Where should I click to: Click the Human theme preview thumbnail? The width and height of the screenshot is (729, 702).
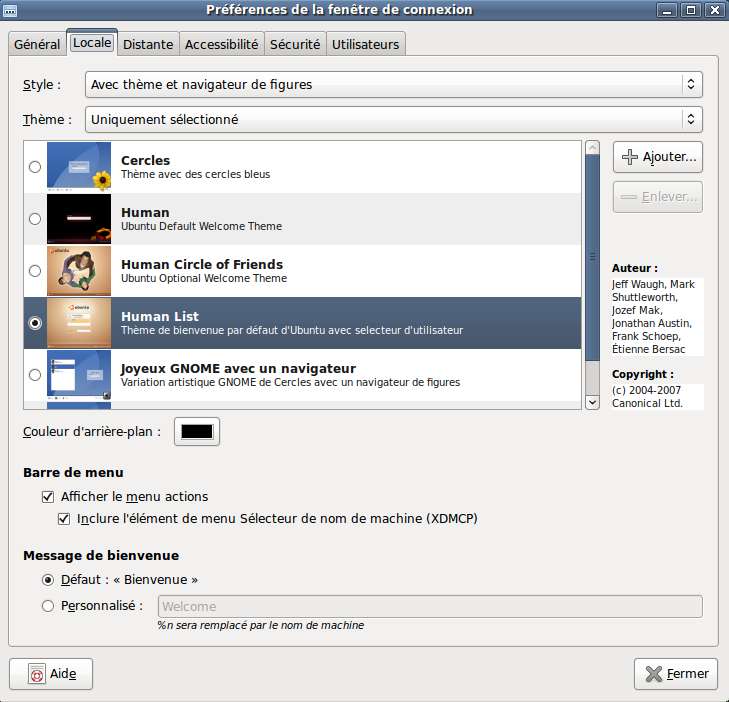coord(79,219)
